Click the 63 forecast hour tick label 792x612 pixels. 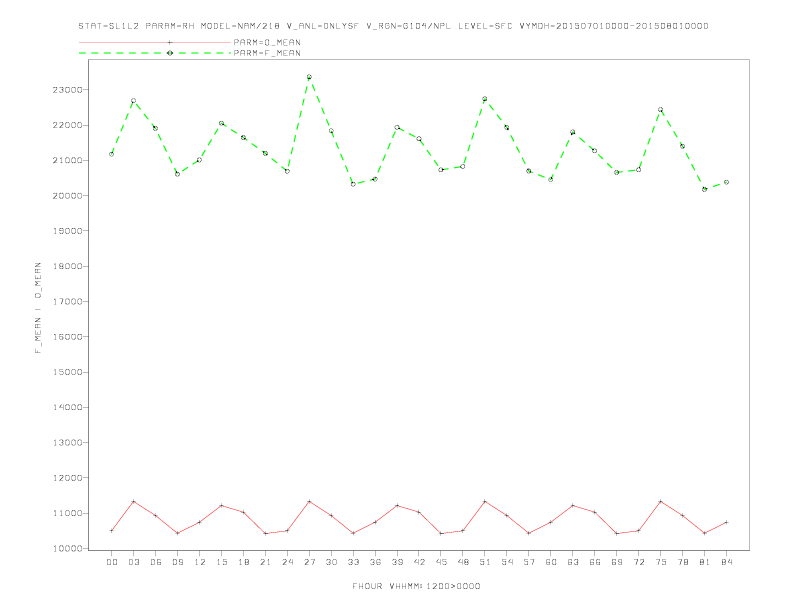pyautogui.click(x=573, y=562)
